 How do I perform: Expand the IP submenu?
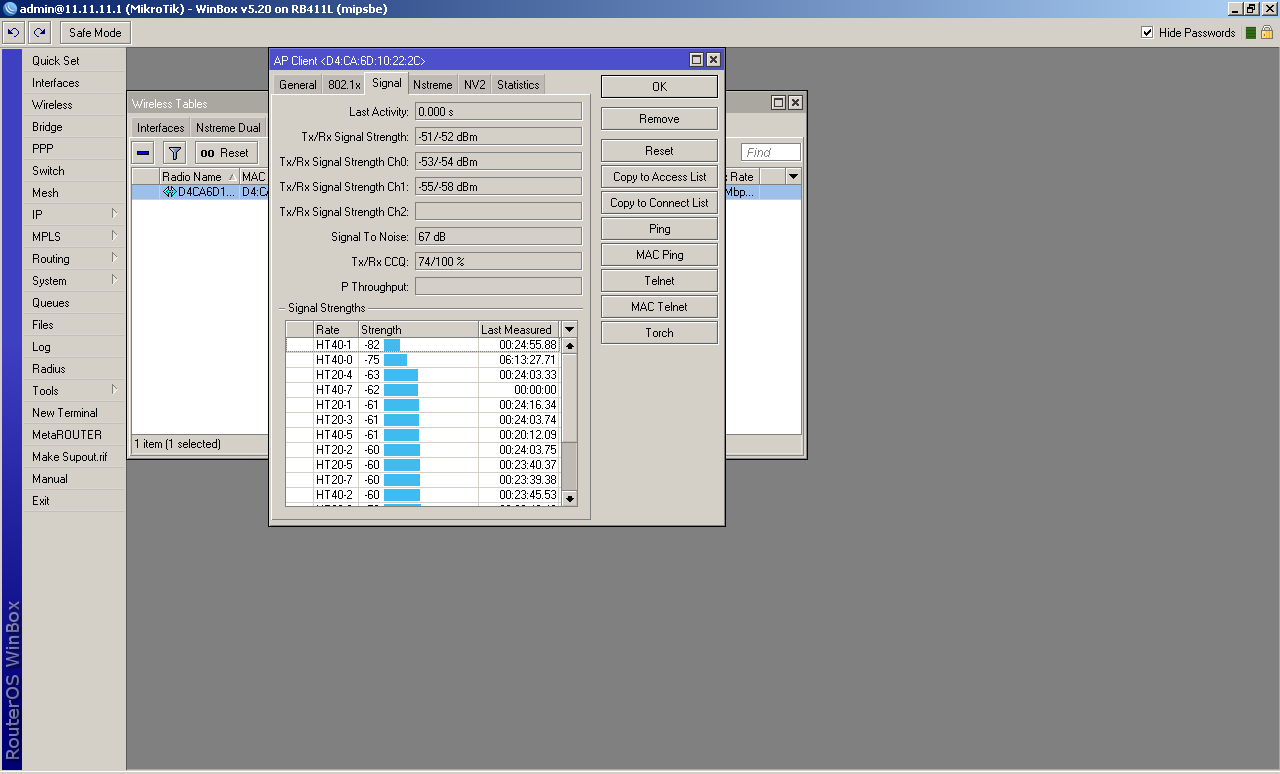coord(74,215)
